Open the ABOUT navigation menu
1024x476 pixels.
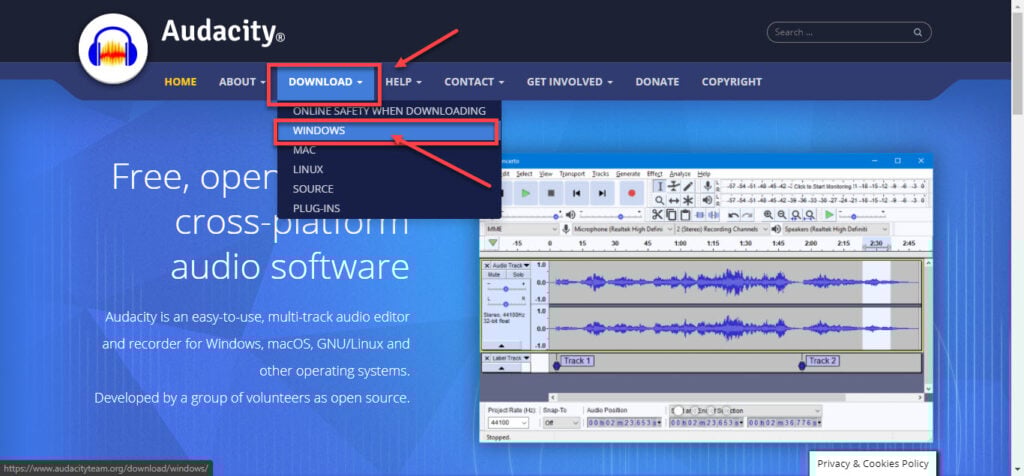click(242, 82)
